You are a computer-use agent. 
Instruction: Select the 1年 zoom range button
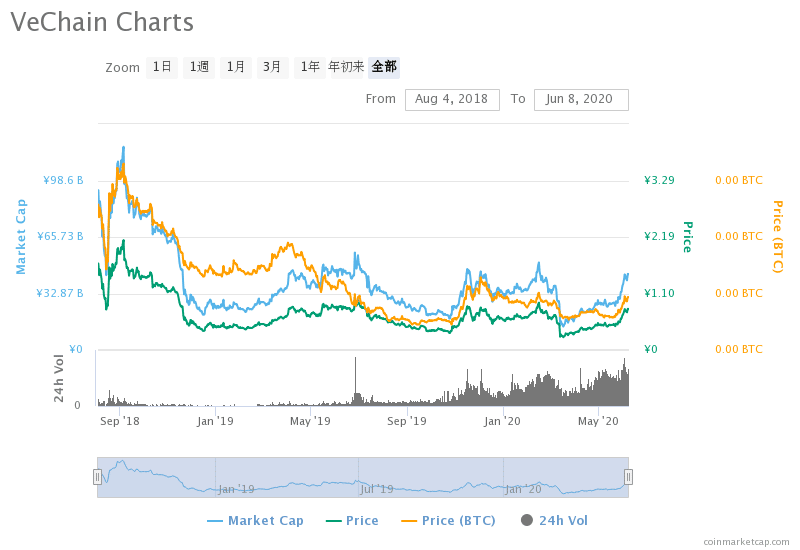[x=310, y=67]
